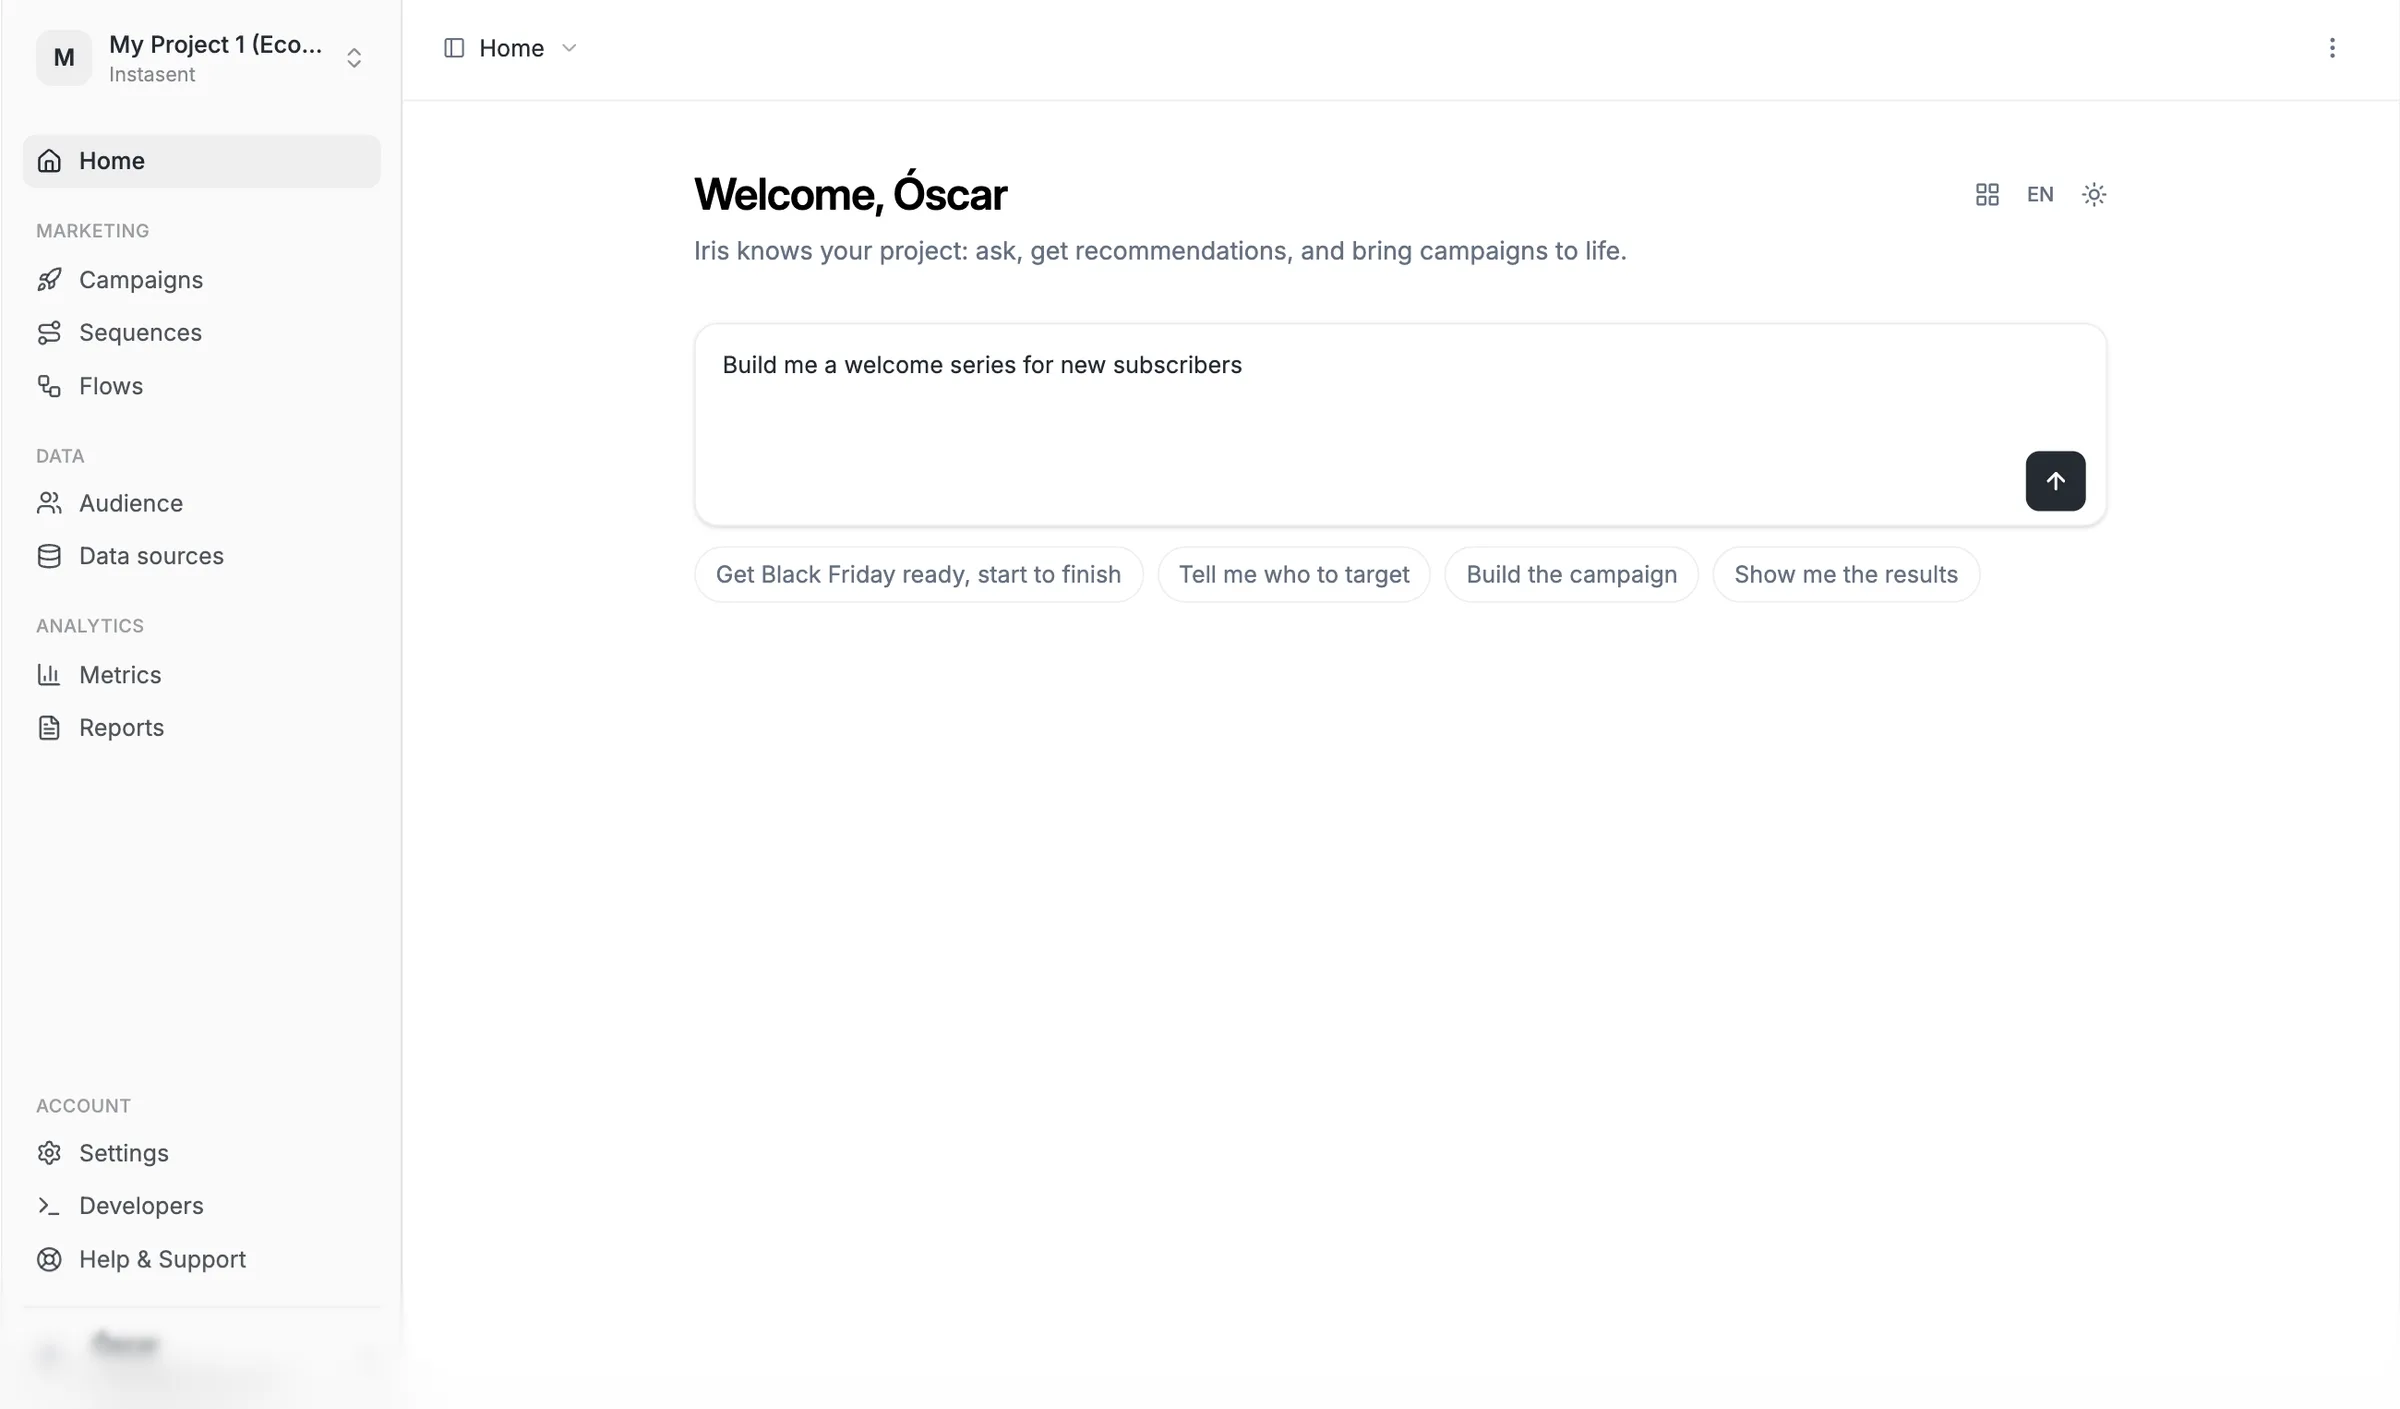Open the grid layout view icon

1987,194
